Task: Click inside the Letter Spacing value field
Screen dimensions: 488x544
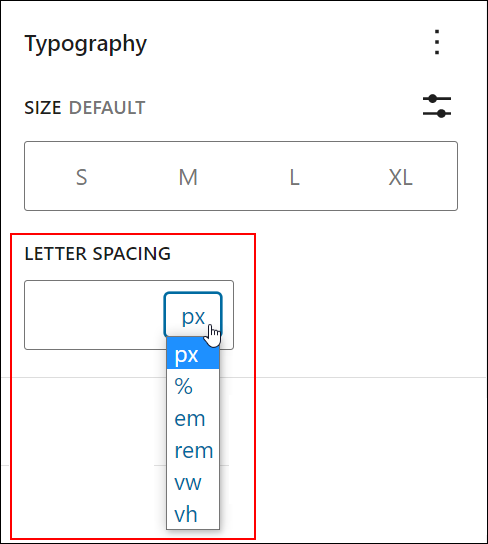Action: click(94, 315)
